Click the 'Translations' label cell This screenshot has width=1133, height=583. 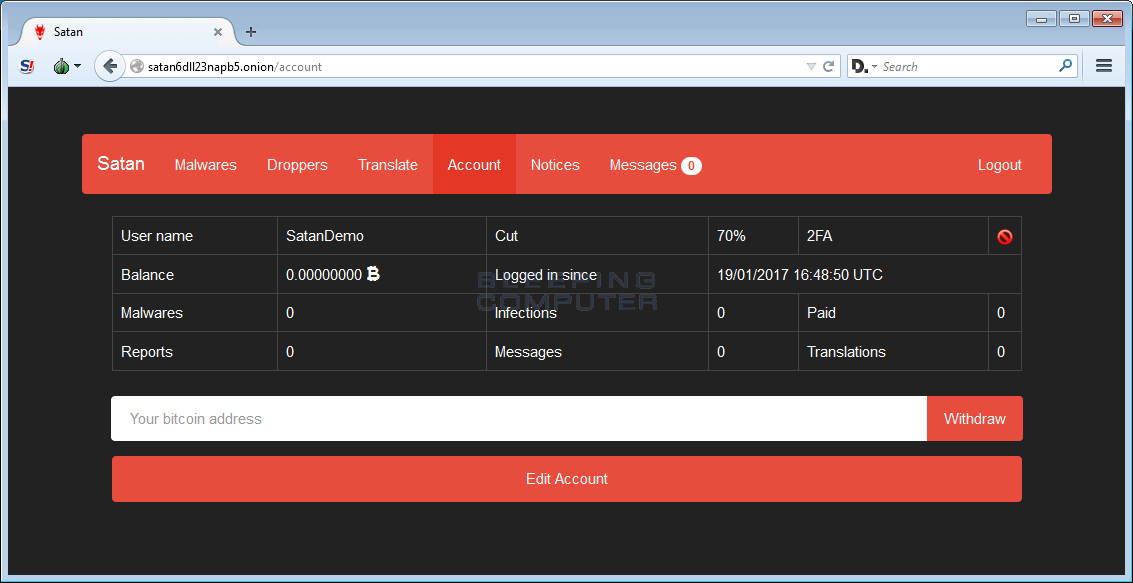[893, 352]
